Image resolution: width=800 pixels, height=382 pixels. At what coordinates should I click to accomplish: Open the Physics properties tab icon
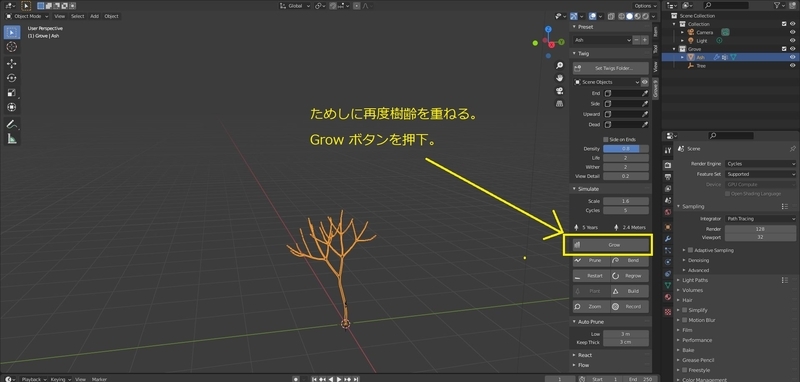coord(668,262)
